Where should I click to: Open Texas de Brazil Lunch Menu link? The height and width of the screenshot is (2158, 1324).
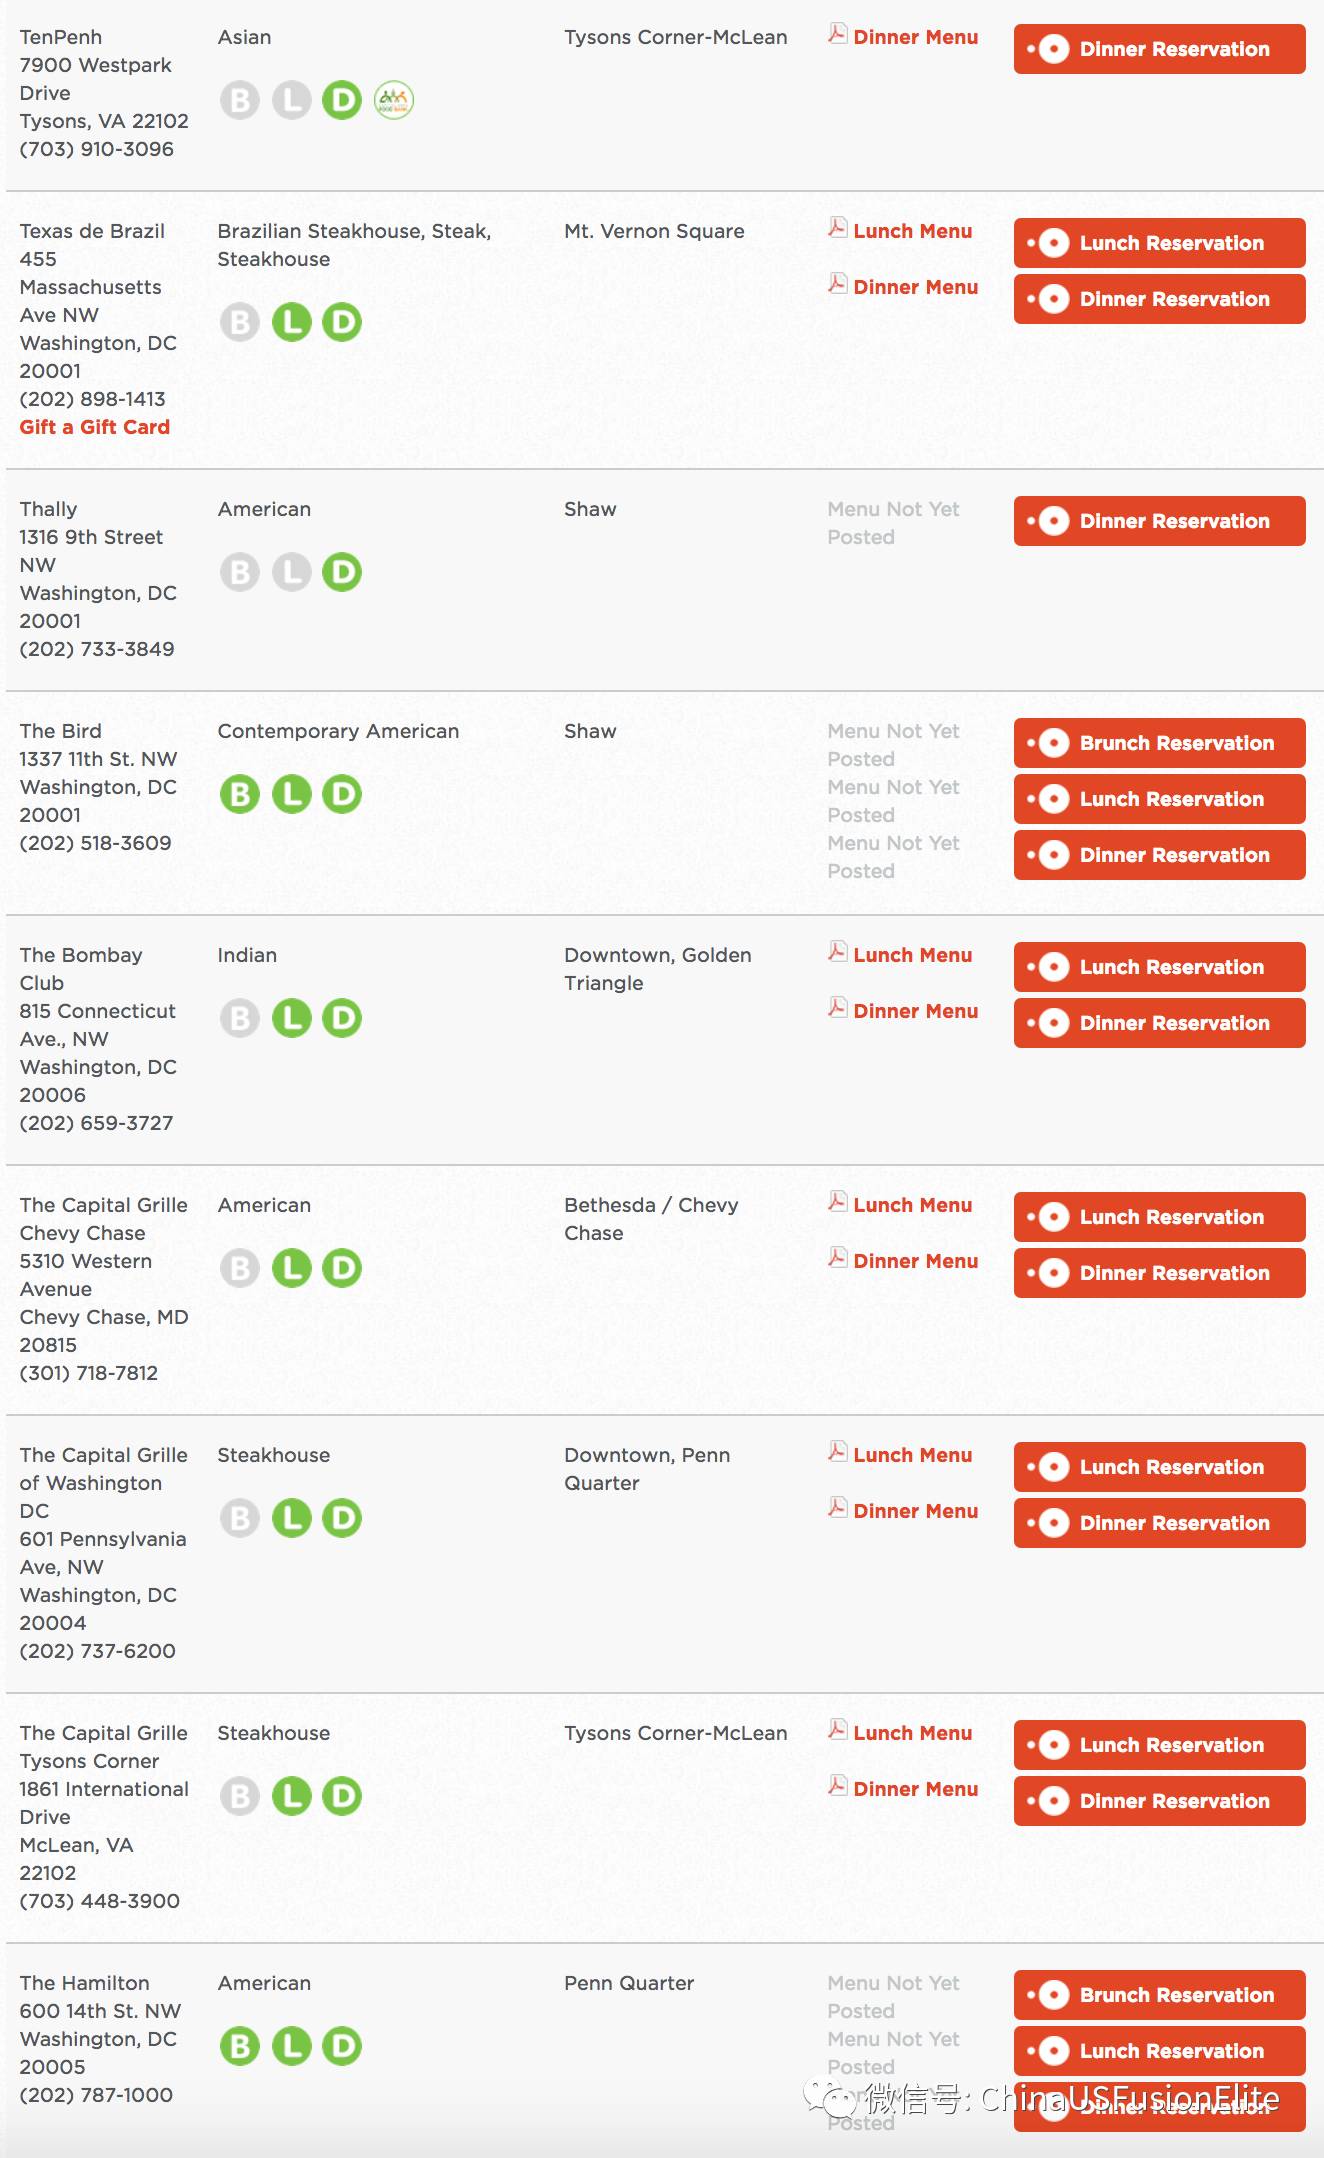tap(912, 231)
